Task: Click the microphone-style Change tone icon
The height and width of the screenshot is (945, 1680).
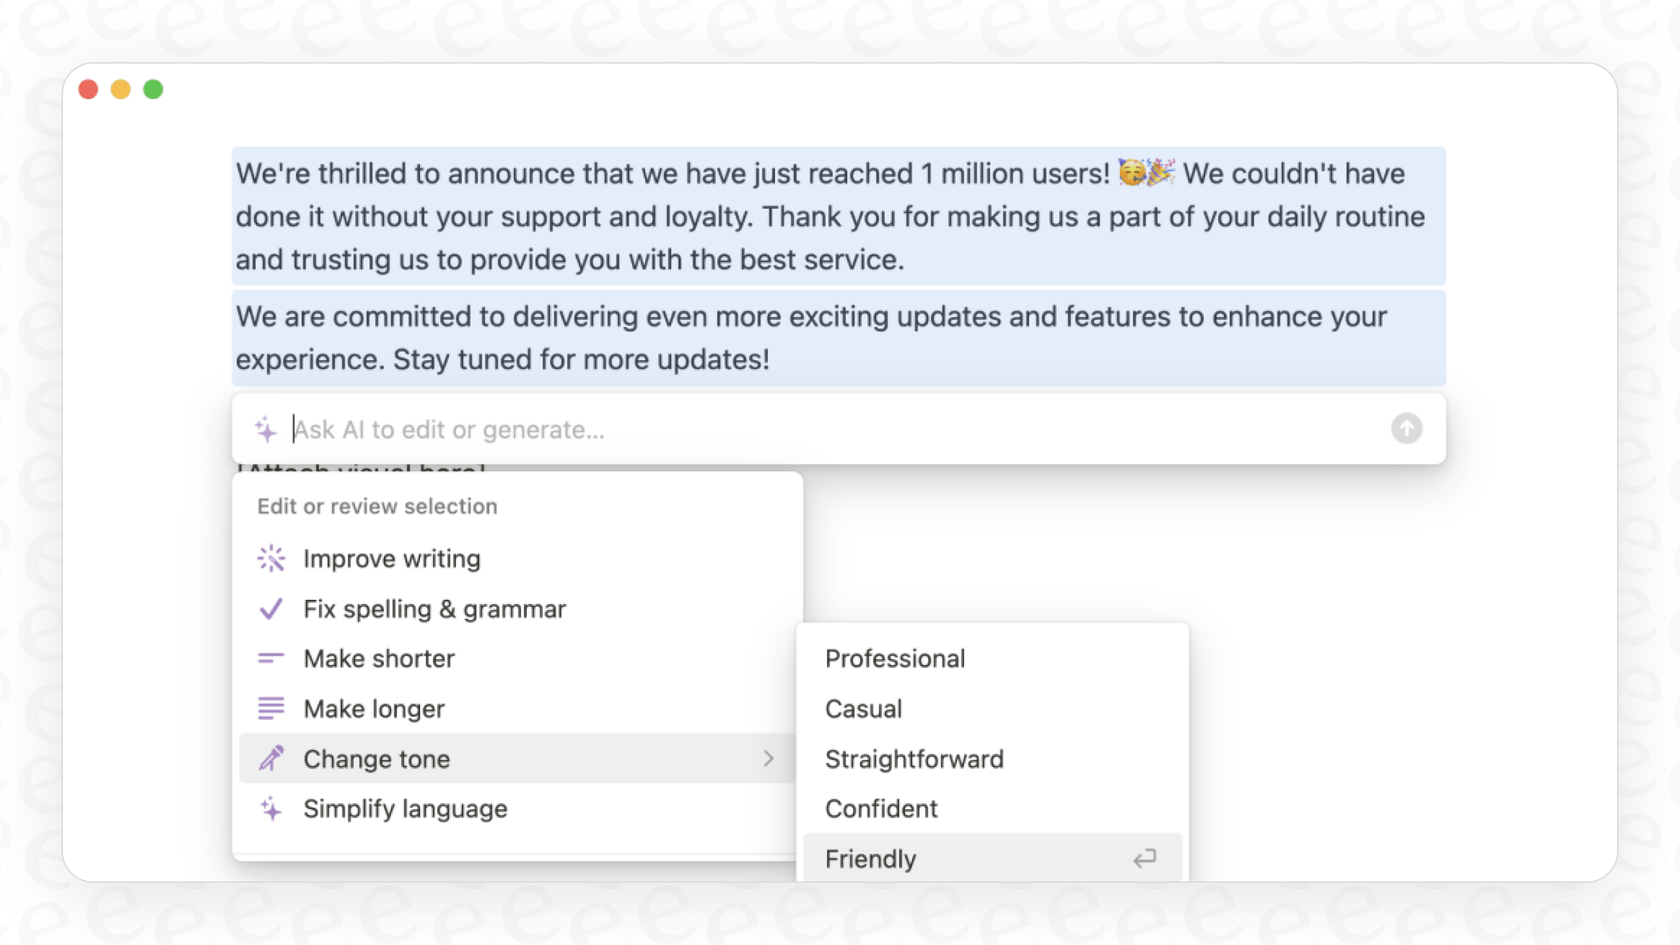Action: 270,758
